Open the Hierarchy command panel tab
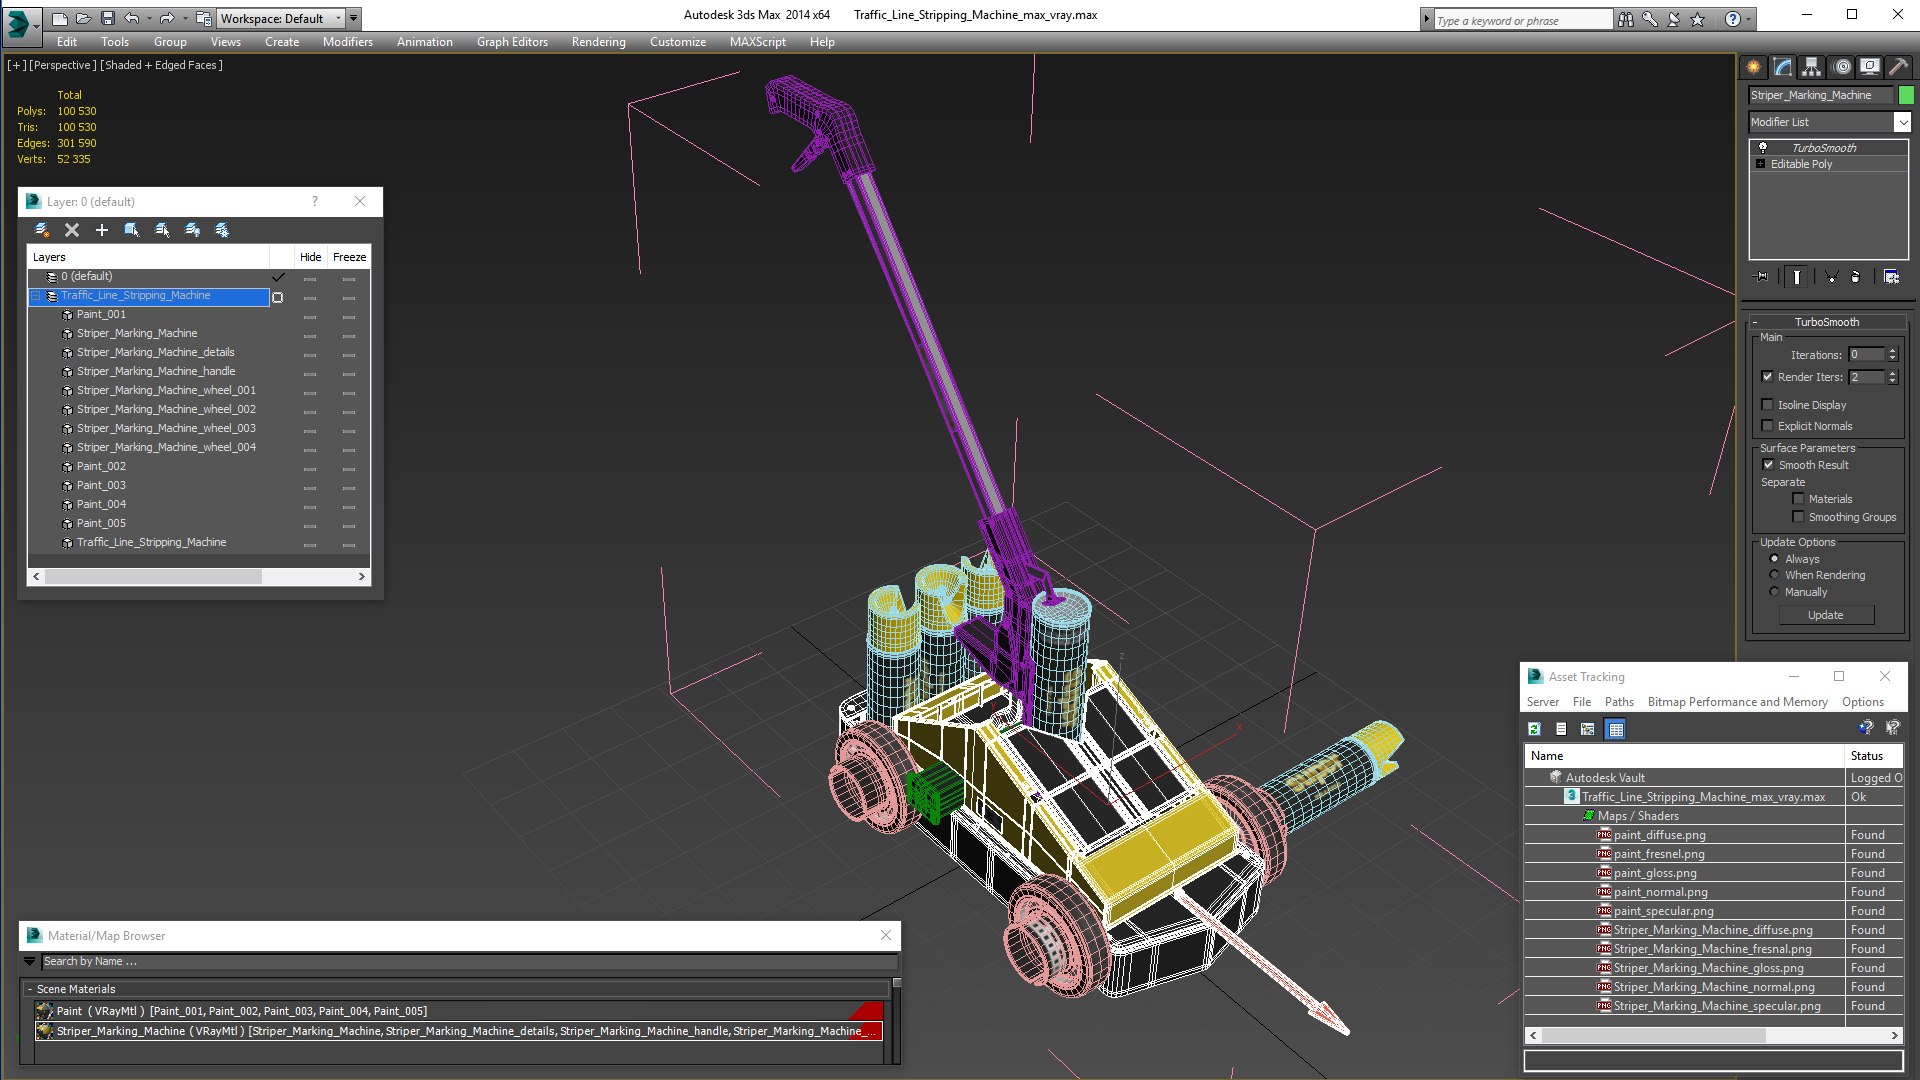The height and width of the screenshot is (1080, 1920). coord(1811,67)
